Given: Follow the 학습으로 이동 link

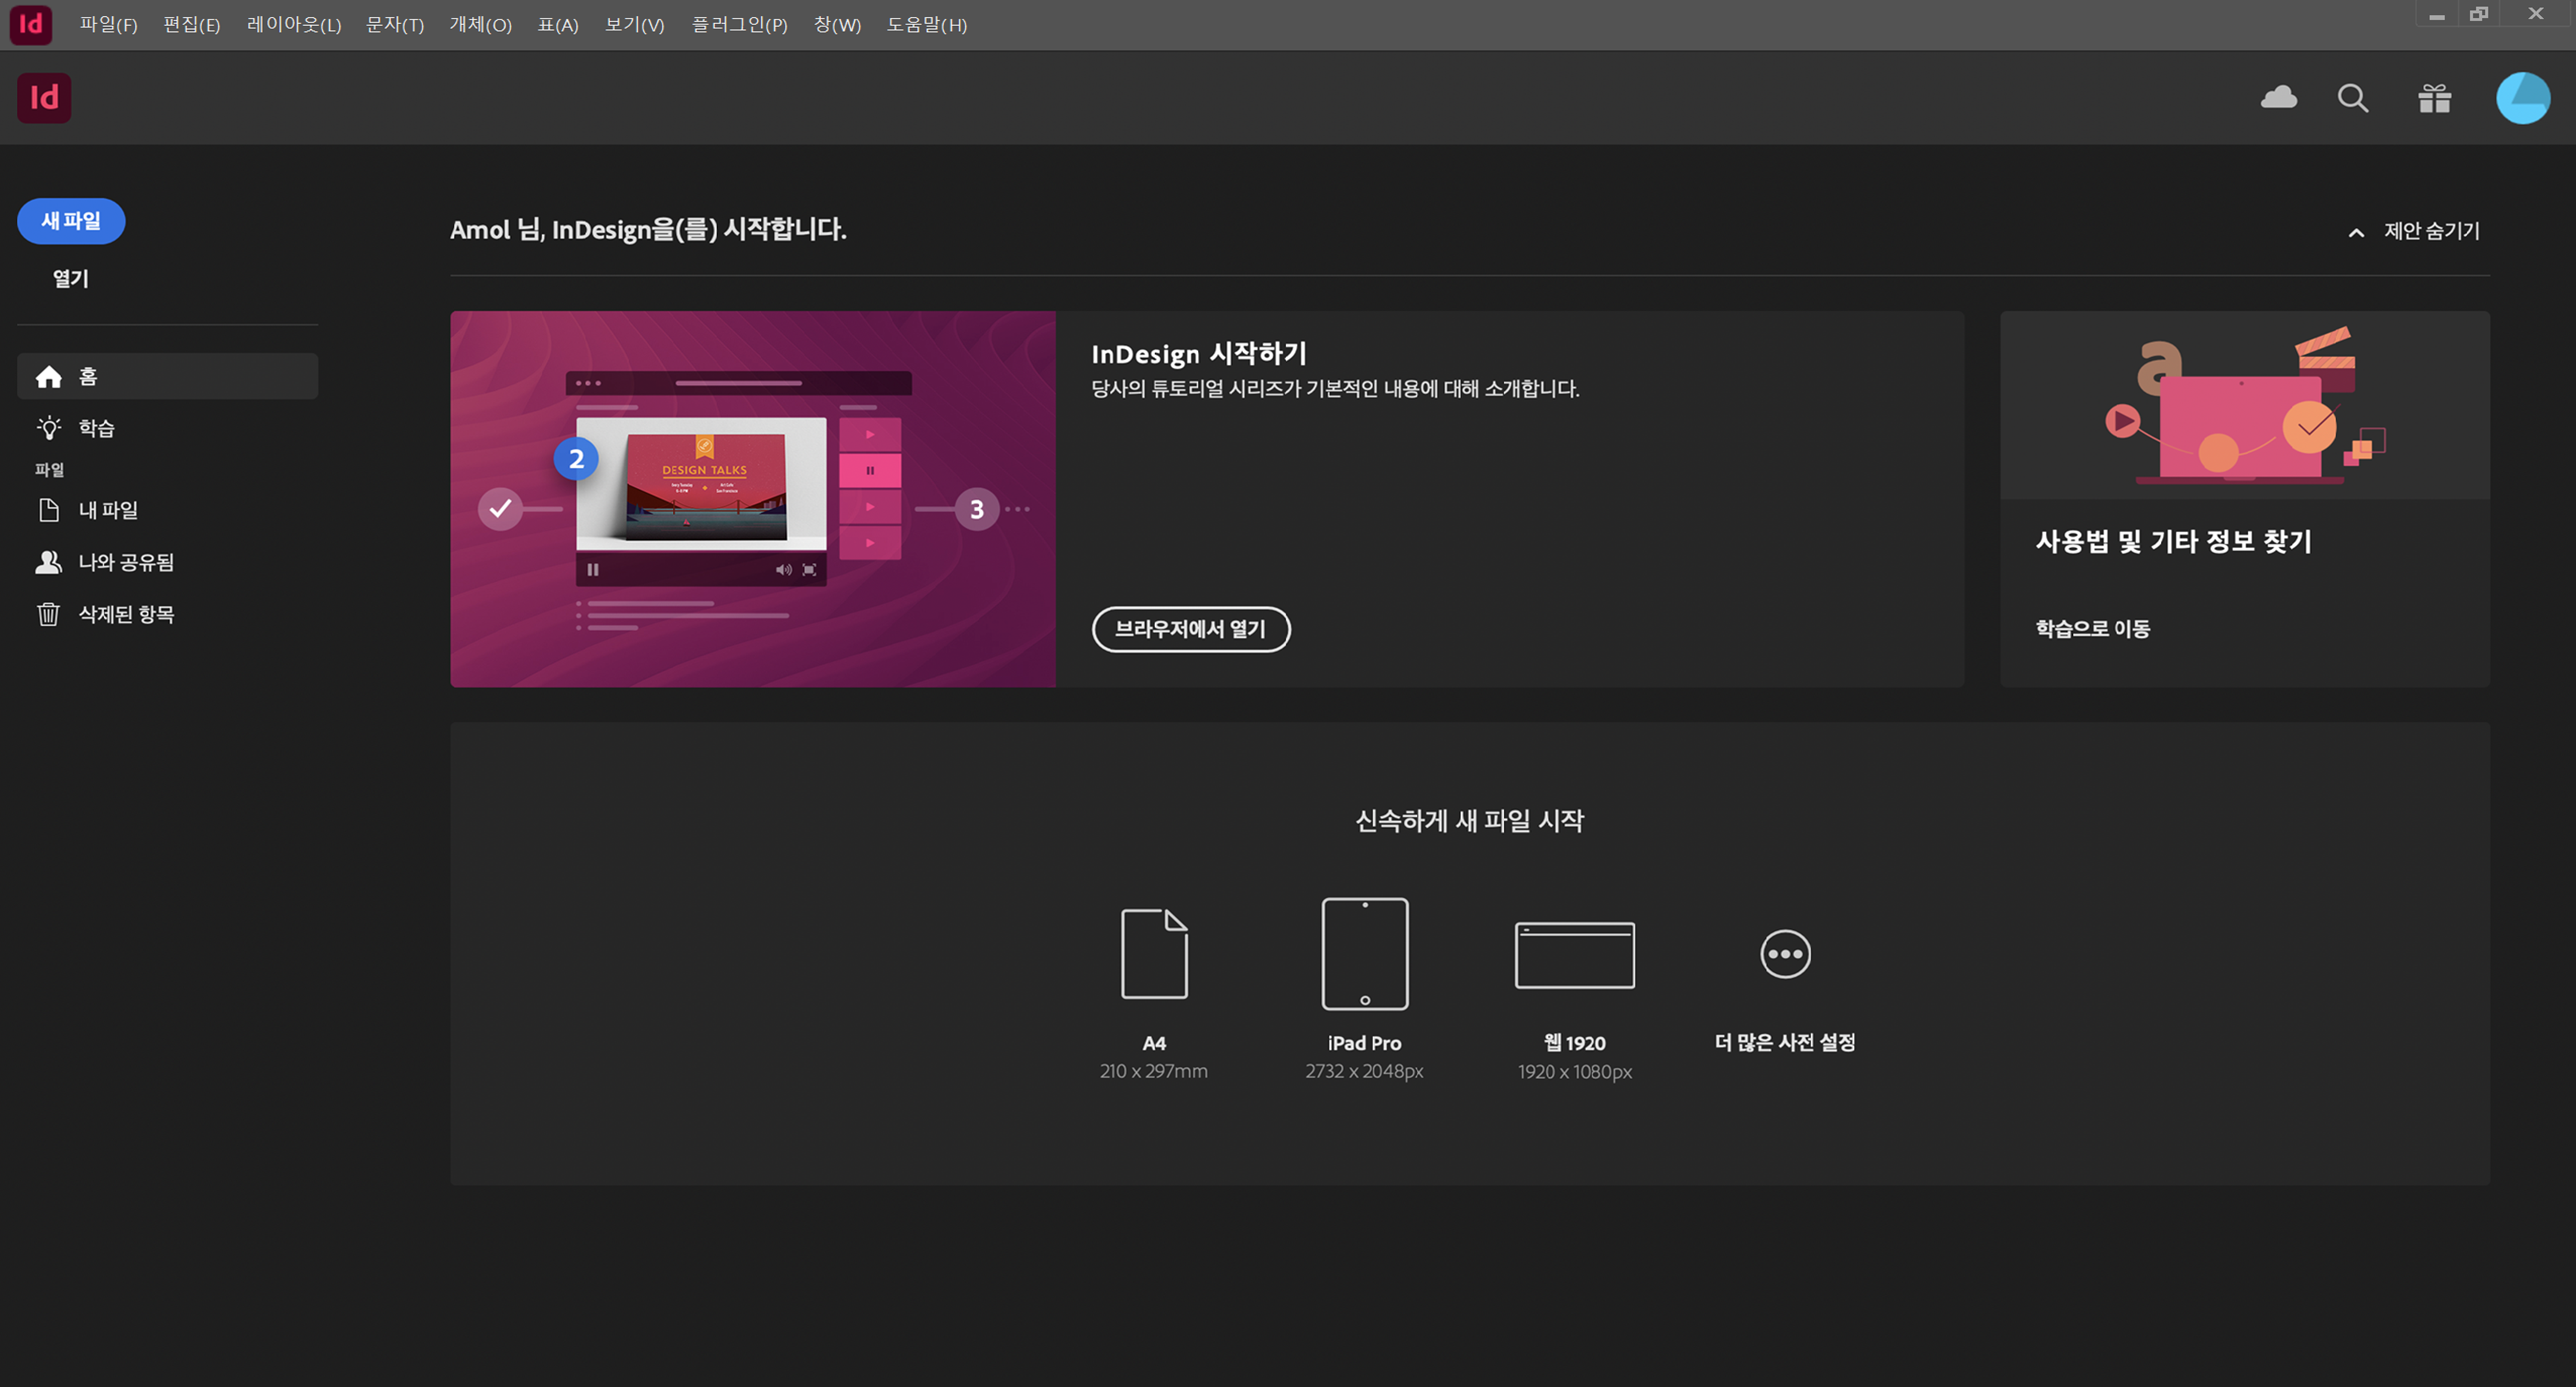Looking at the screenshot, I should click(x=2092, y=628).
